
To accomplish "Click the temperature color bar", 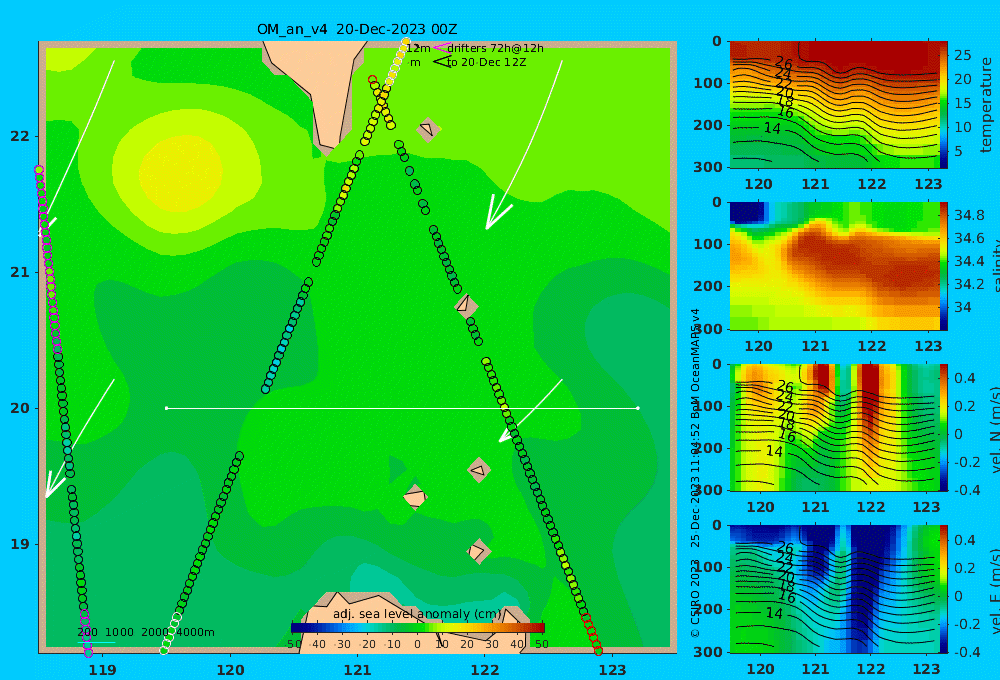I will (943, 105).
